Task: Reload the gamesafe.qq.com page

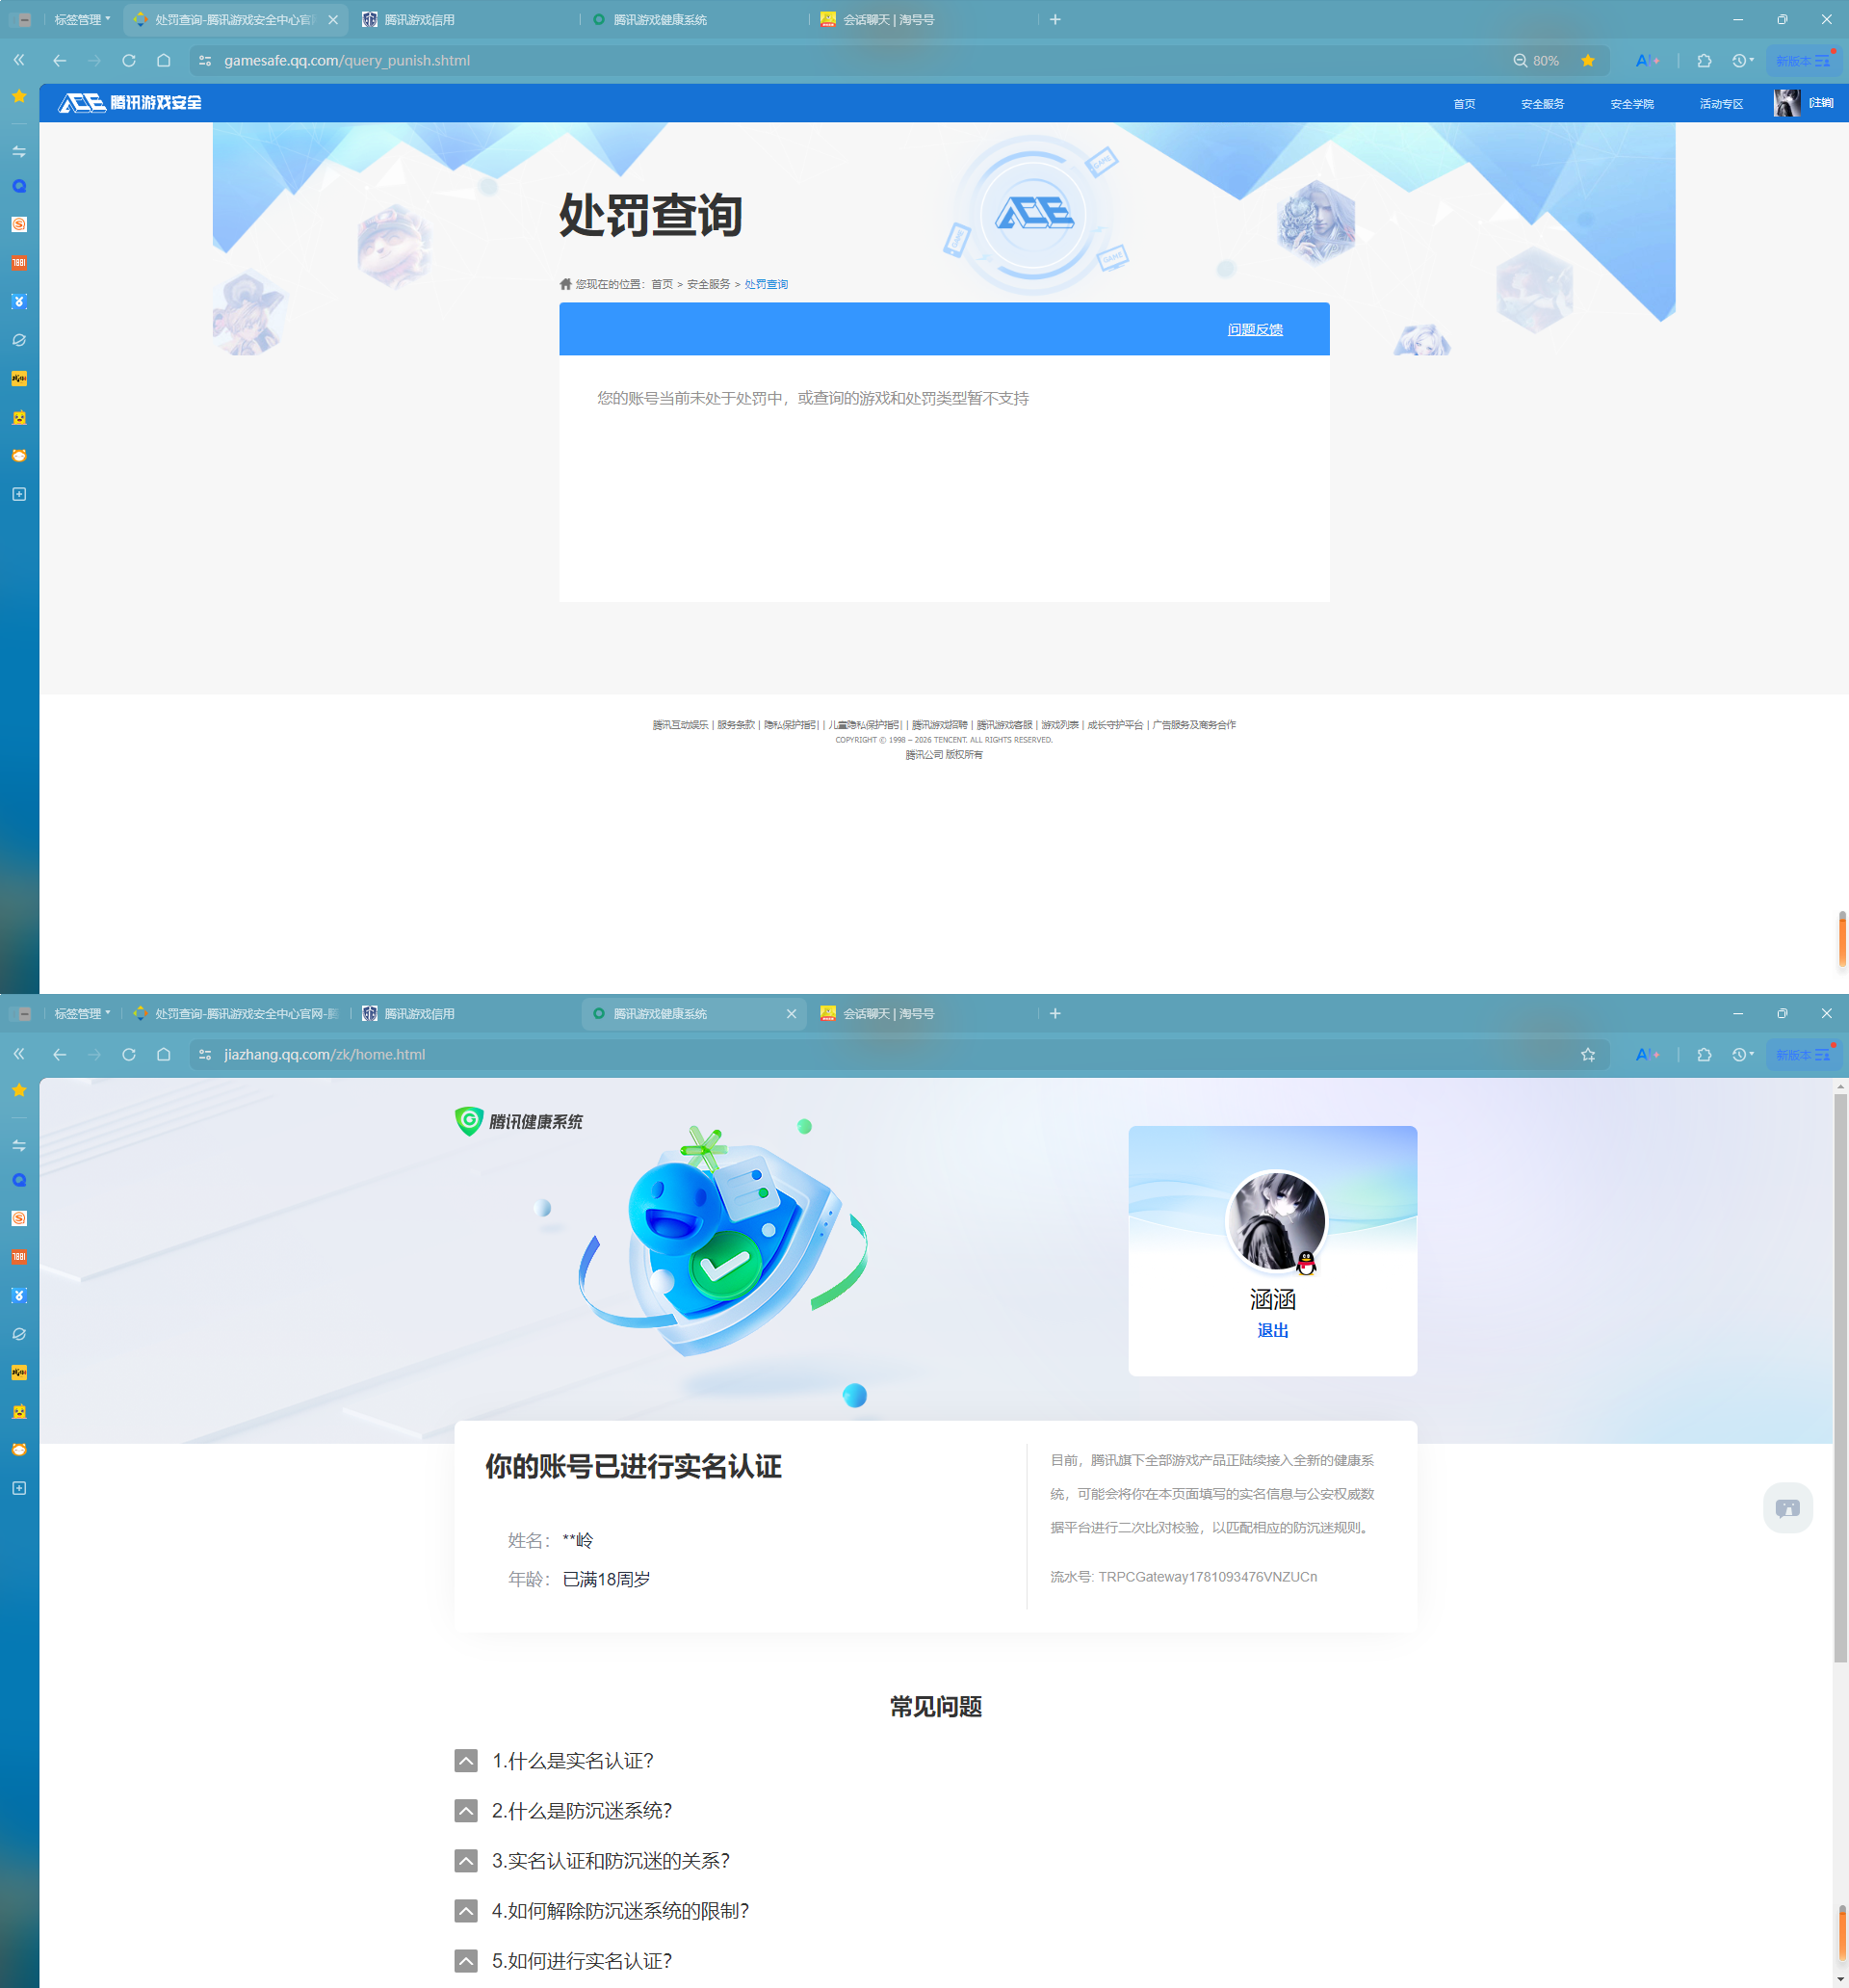Action: [129, 60]
